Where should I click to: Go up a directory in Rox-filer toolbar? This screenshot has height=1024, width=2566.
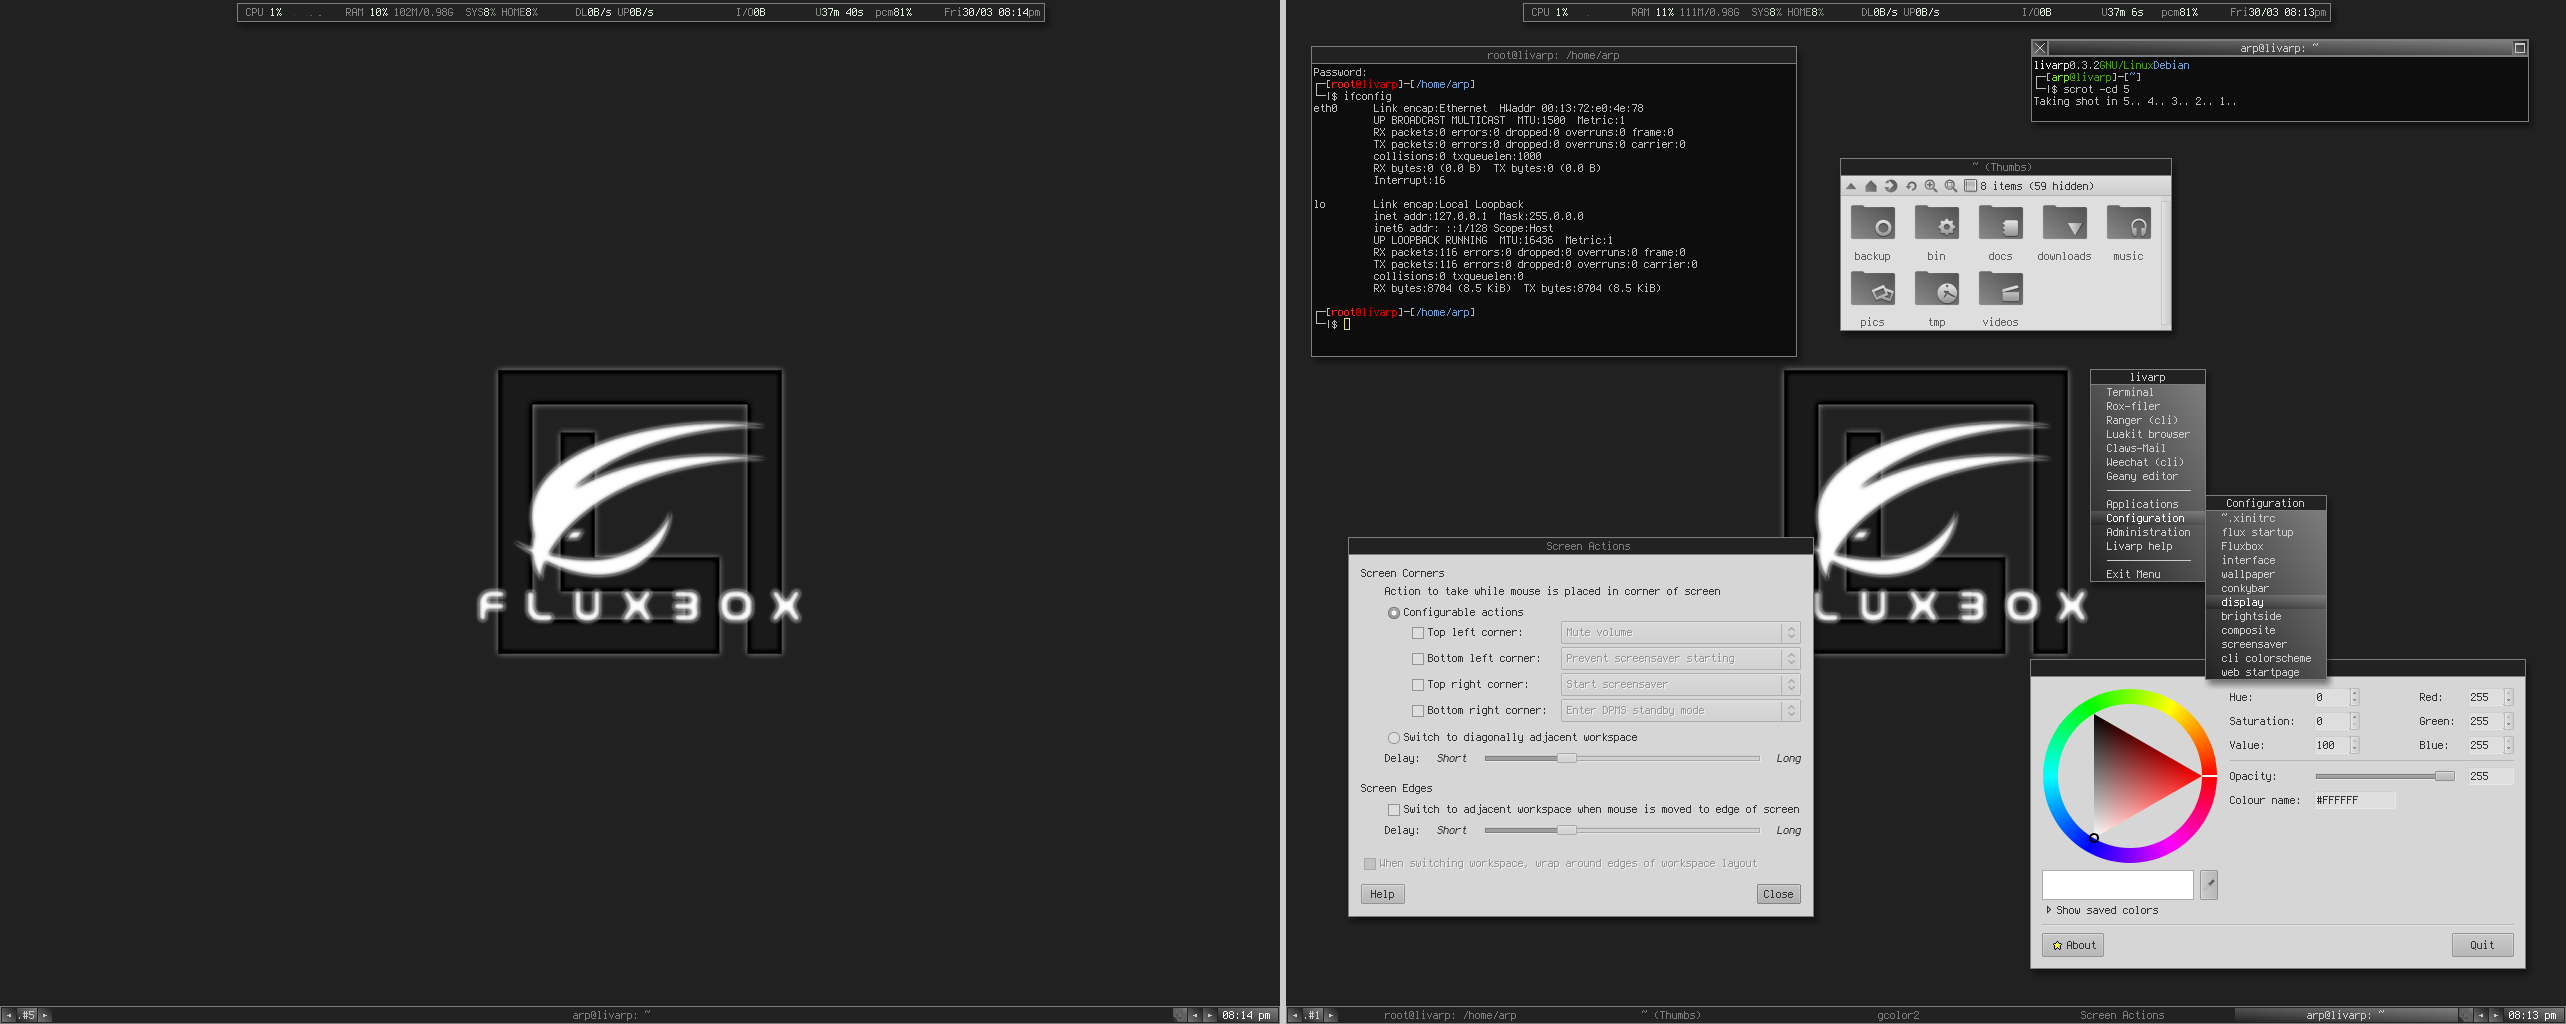1851,186
